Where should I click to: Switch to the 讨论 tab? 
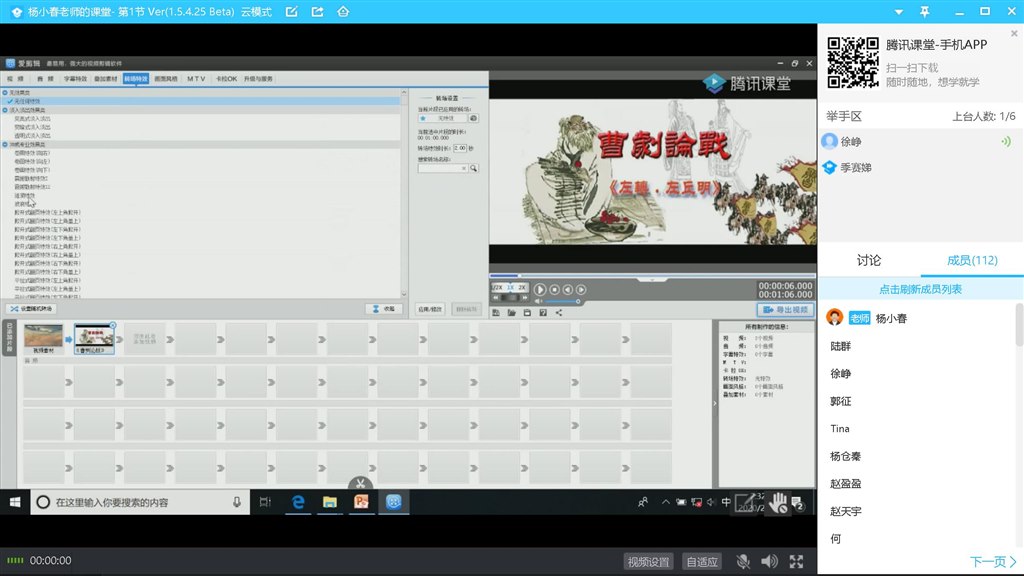click(869, 261)
